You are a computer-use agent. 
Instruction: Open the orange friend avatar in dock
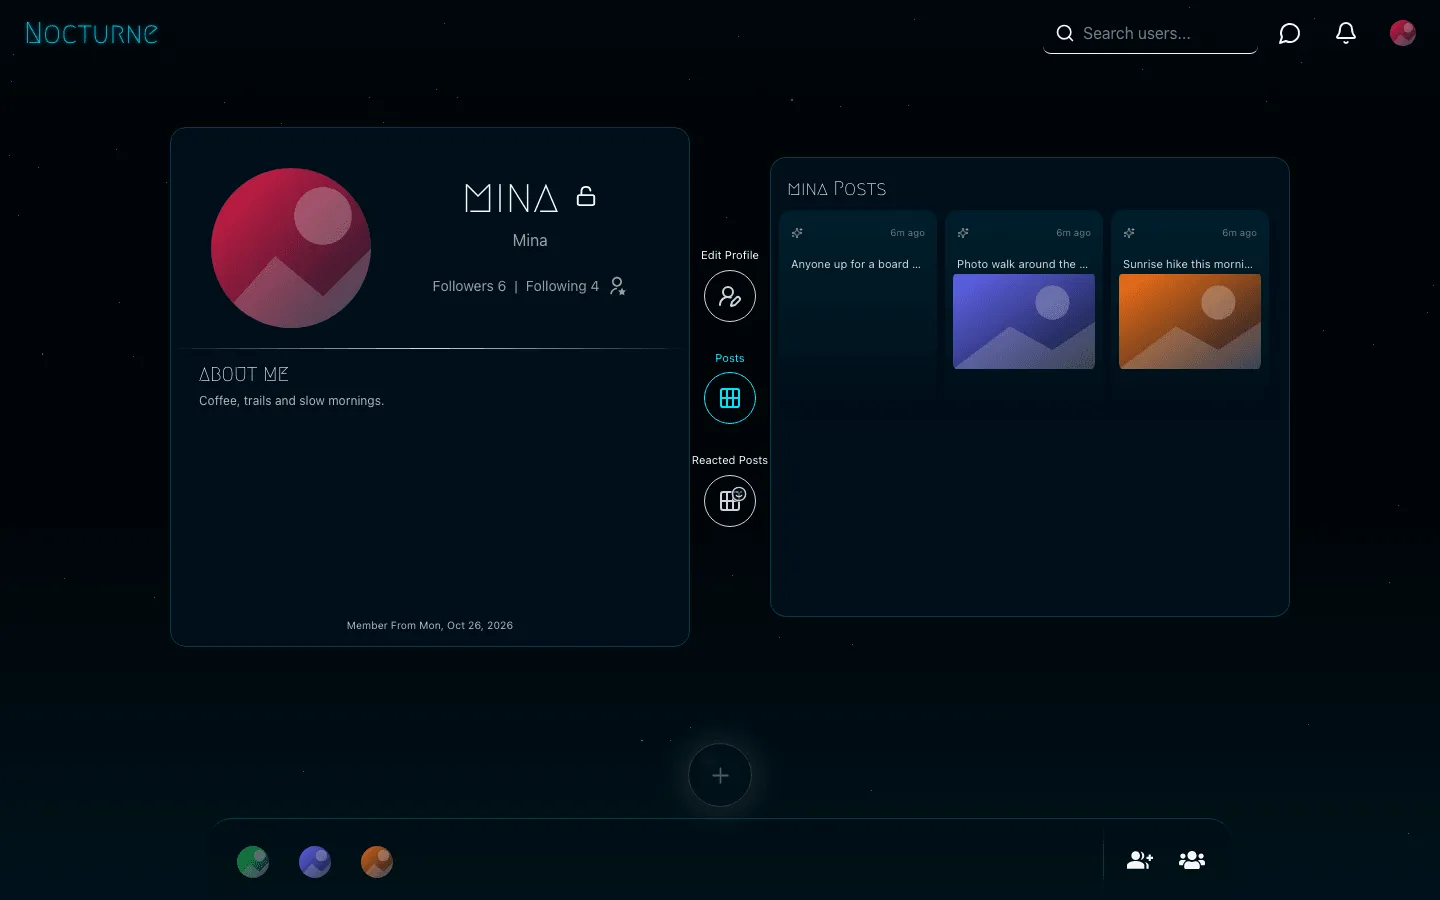click(377, 861)
